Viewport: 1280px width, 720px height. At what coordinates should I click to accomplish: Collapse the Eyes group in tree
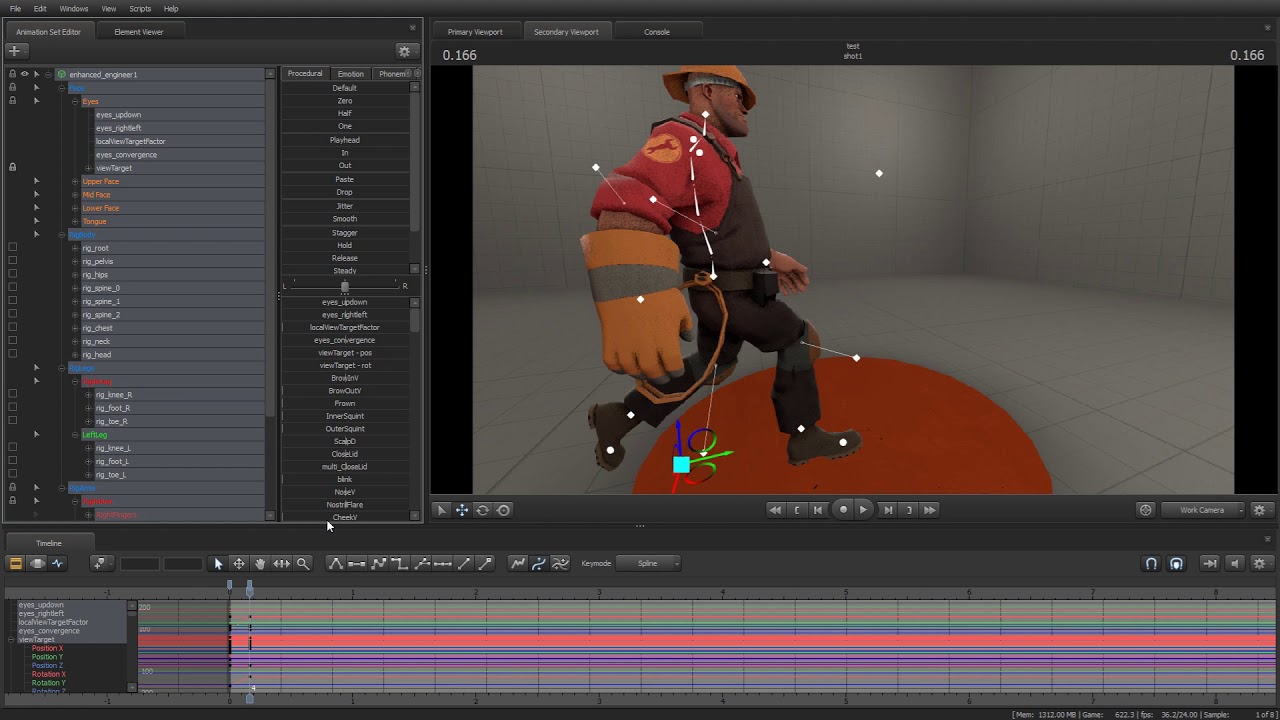[x=75, y=101]
